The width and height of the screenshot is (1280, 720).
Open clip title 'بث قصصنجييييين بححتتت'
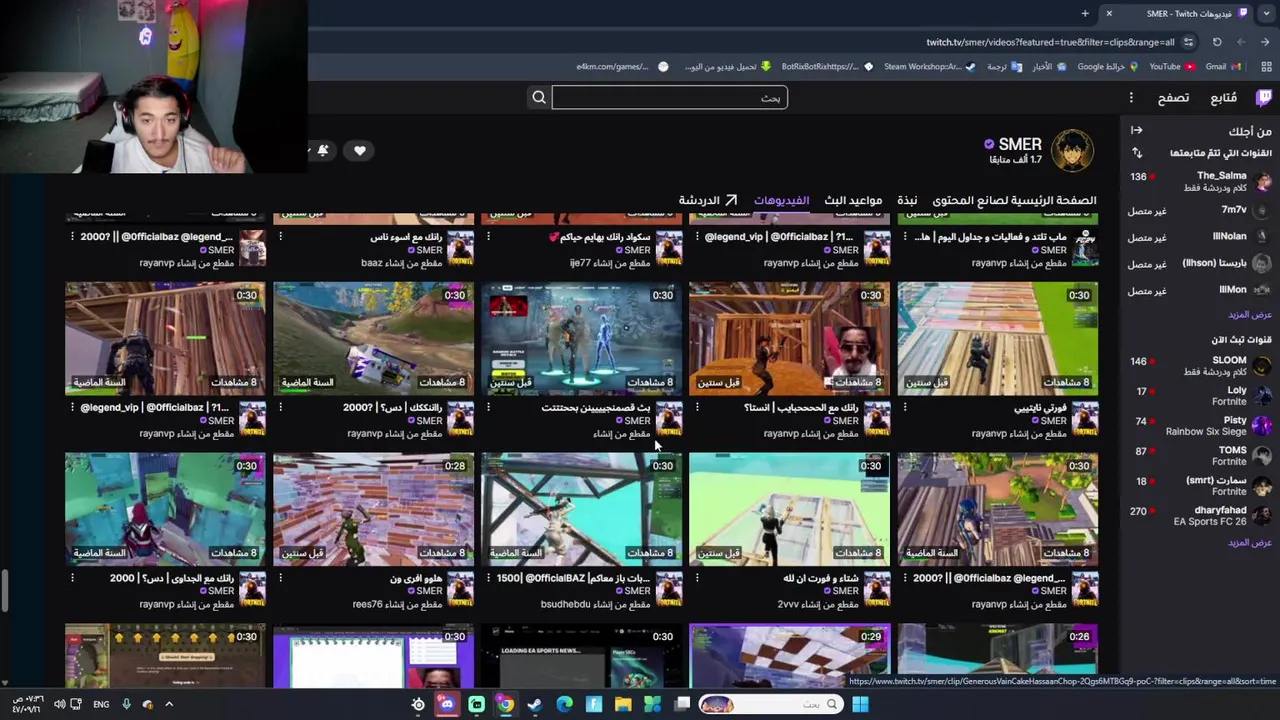pos(596,408)
